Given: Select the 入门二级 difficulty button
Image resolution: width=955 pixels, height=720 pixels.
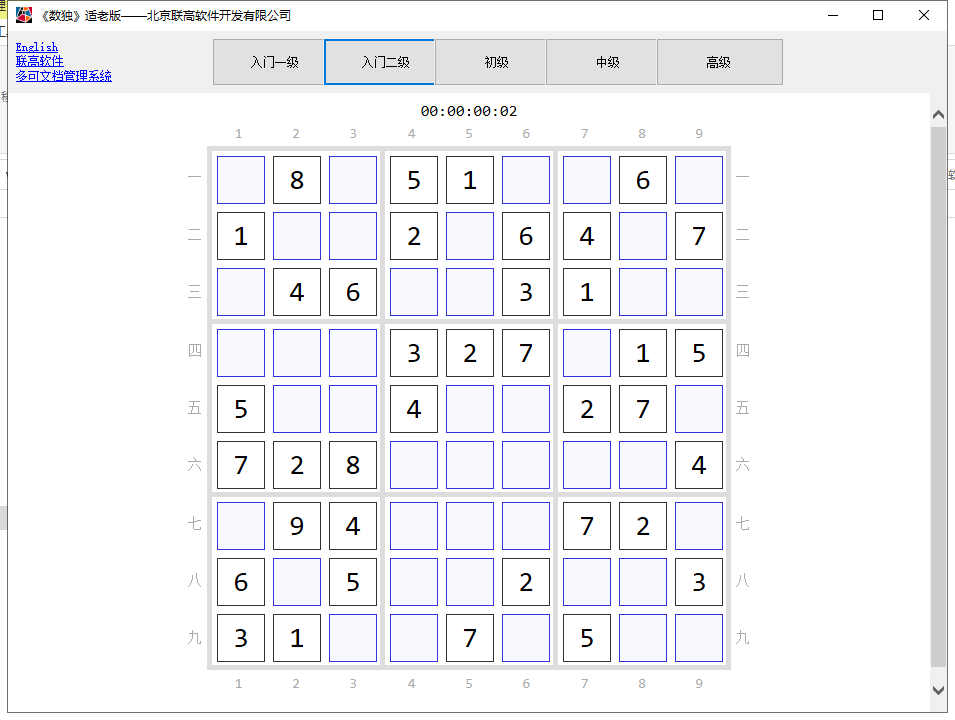Looking at the screenshot, I should point(379,62).
